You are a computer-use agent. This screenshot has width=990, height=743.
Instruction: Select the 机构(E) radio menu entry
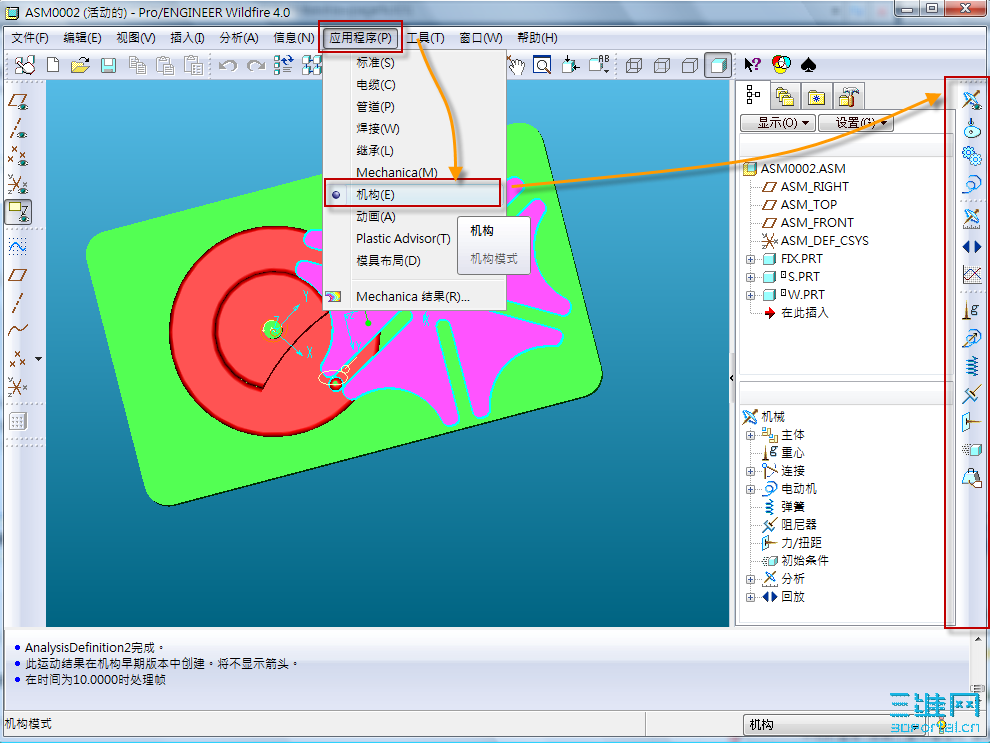click(413, 194)
